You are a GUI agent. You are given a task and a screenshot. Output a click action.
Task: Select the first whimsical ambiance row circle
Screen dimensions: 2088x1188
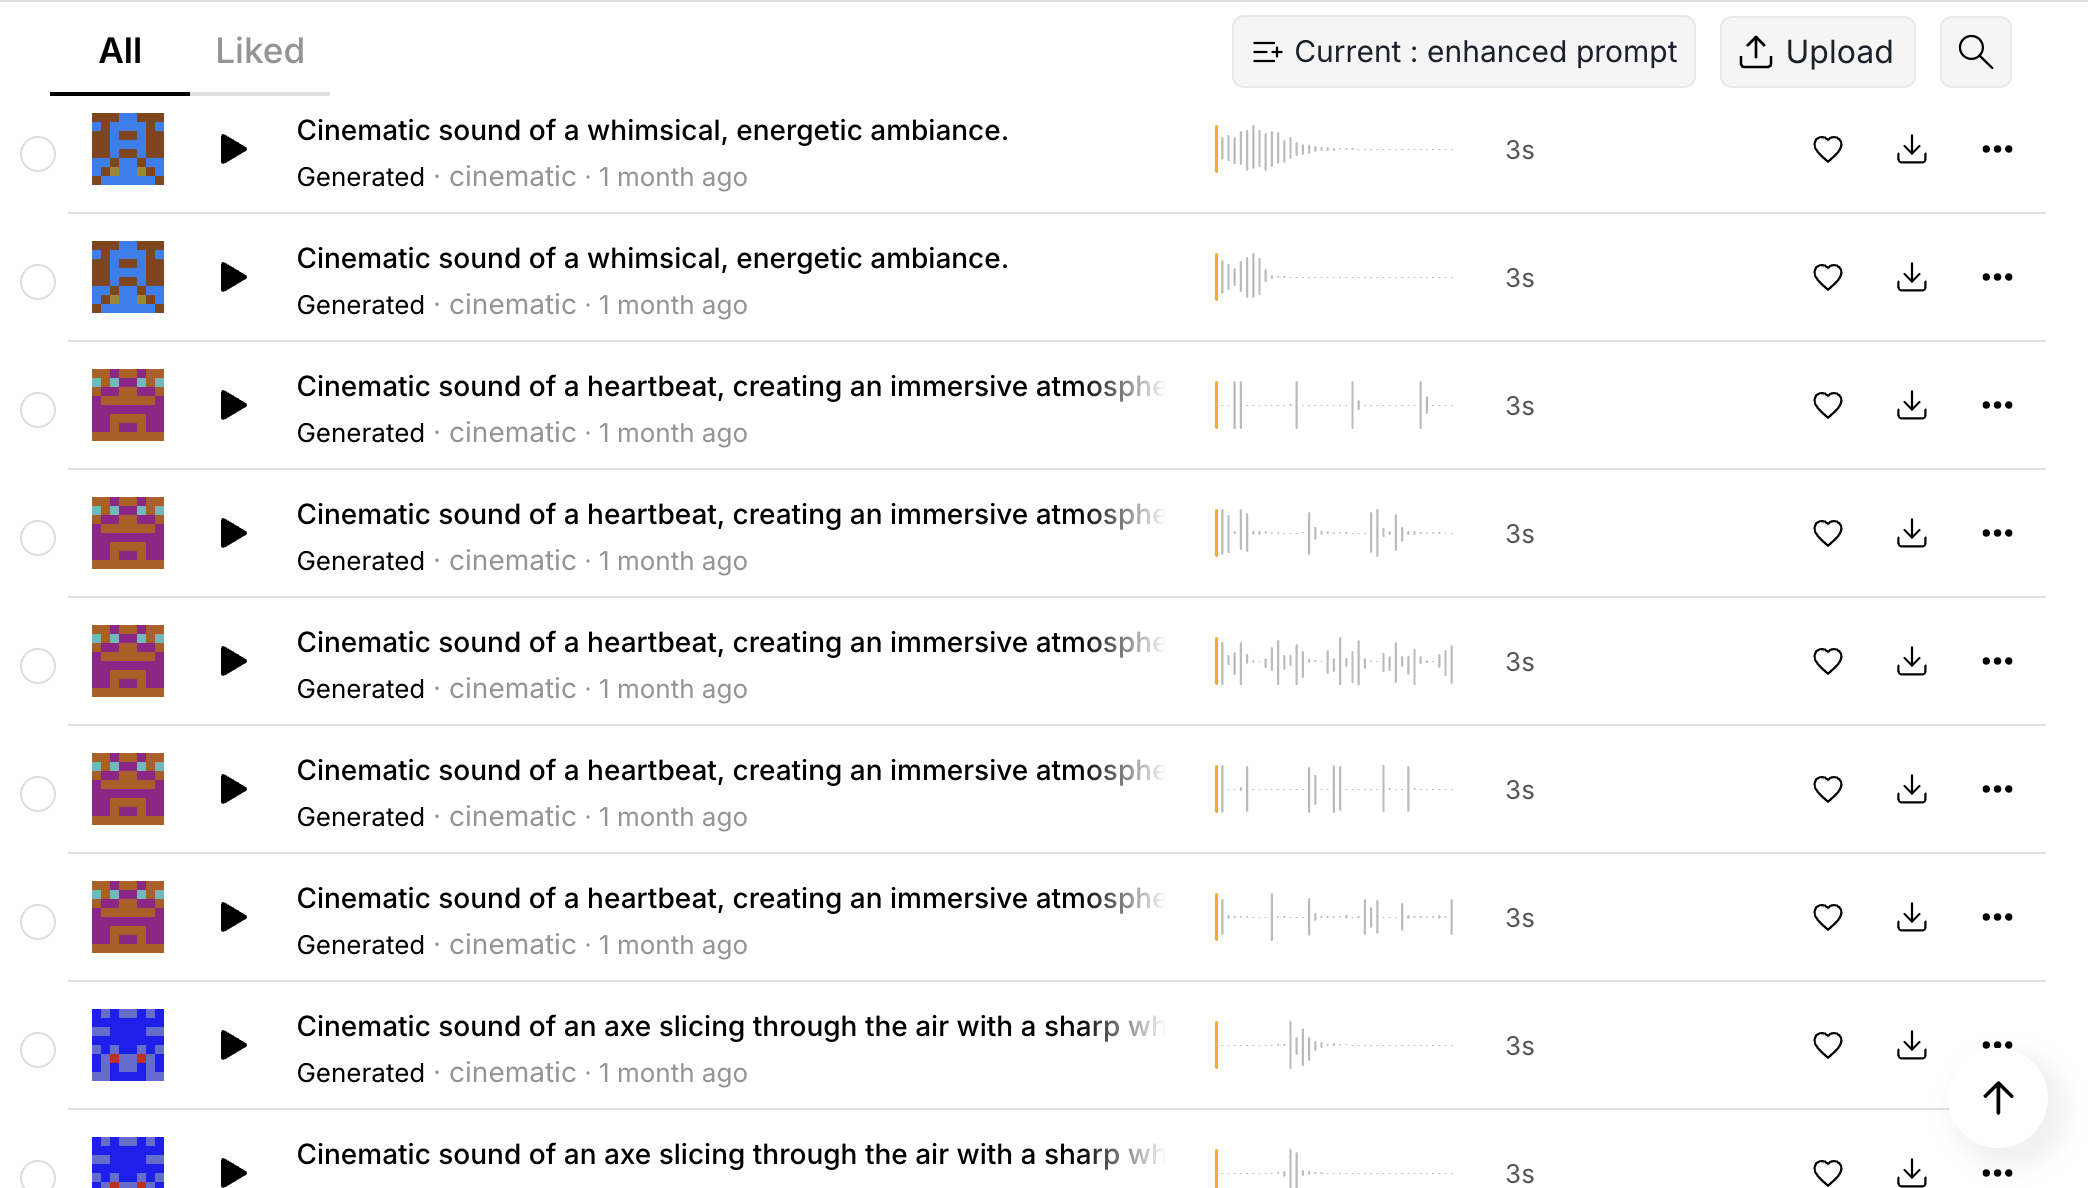coord(38,154)
